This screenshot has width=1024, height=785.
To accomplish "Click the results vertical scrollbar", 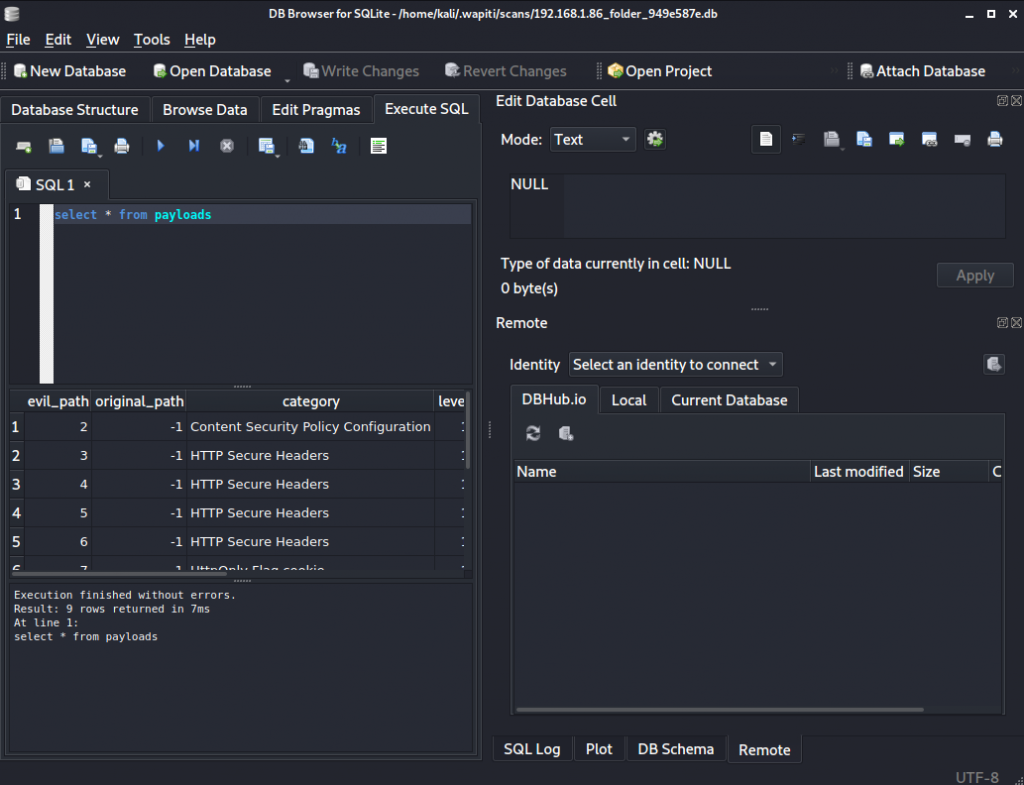I will tap(468, 431).
